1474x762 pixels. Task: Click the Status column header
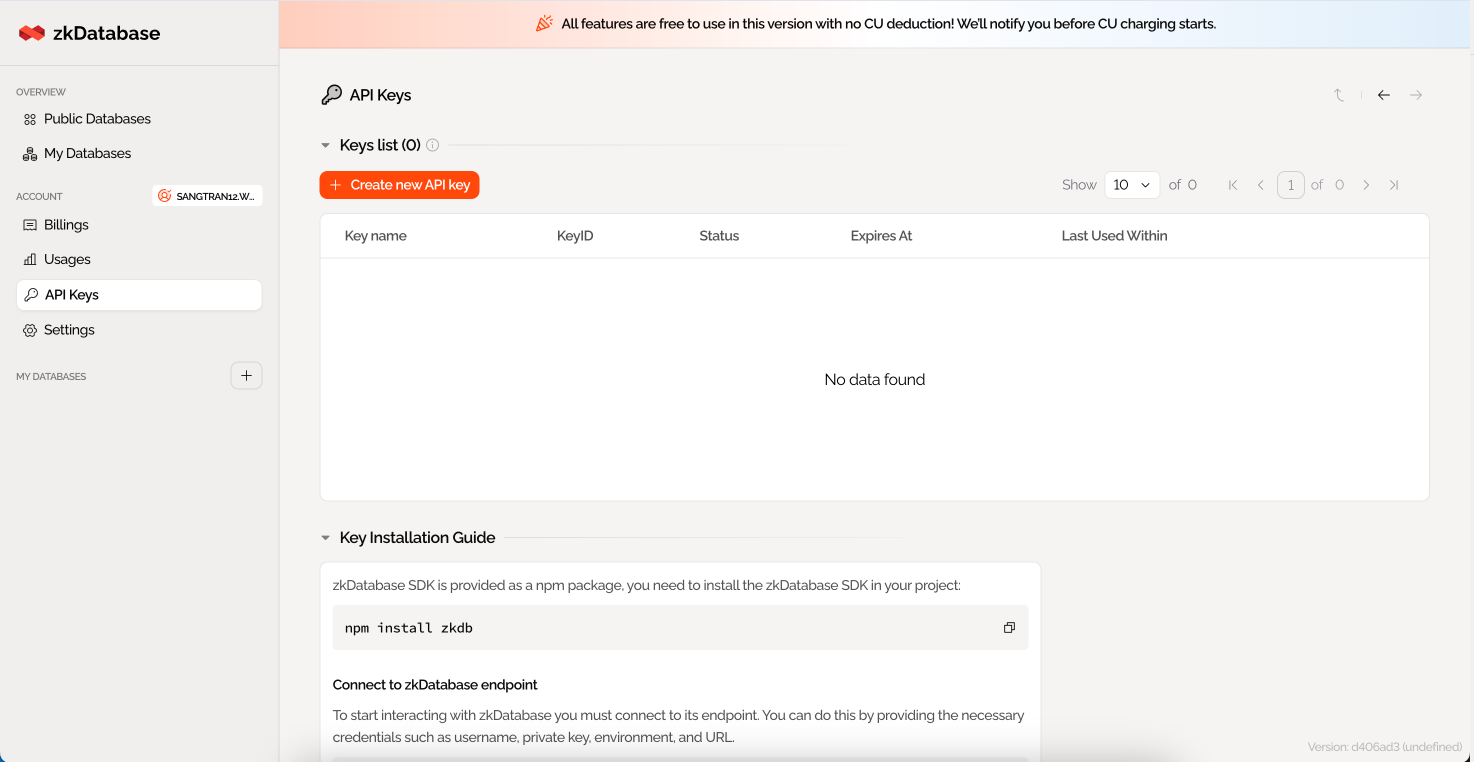tap(719, 236)
